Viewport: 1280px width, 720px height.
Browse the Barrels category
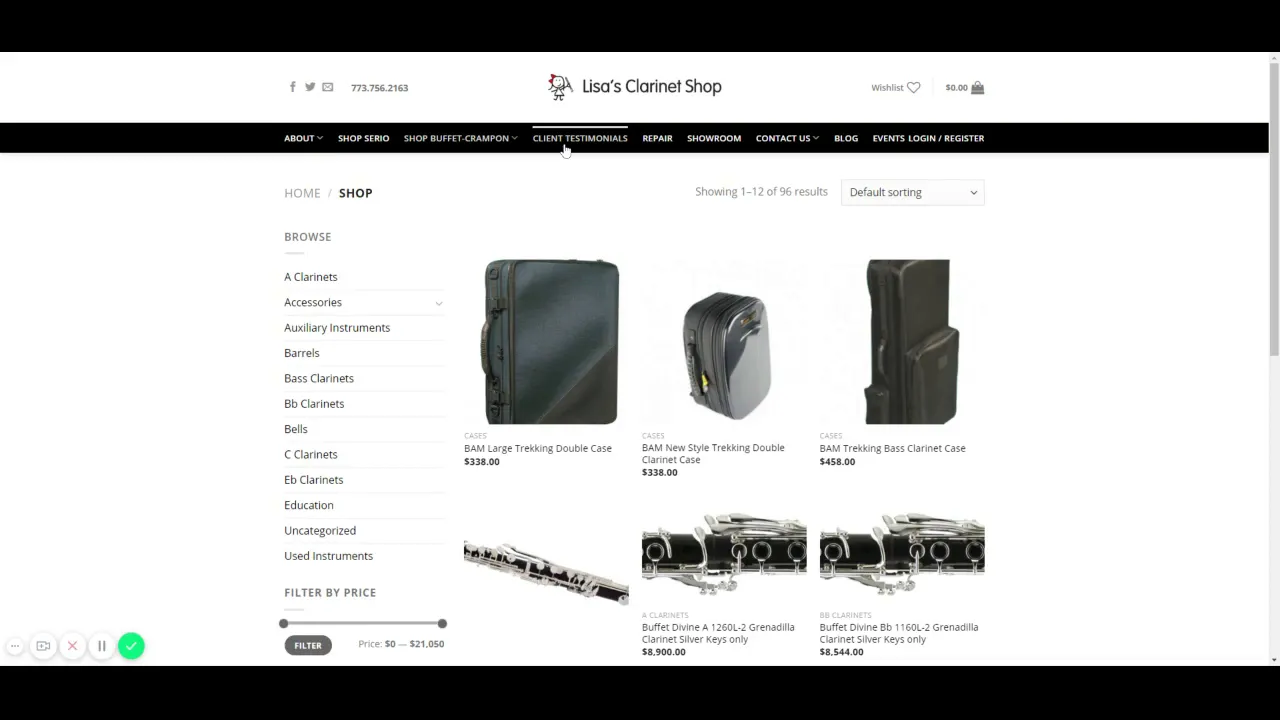point(302,353)
